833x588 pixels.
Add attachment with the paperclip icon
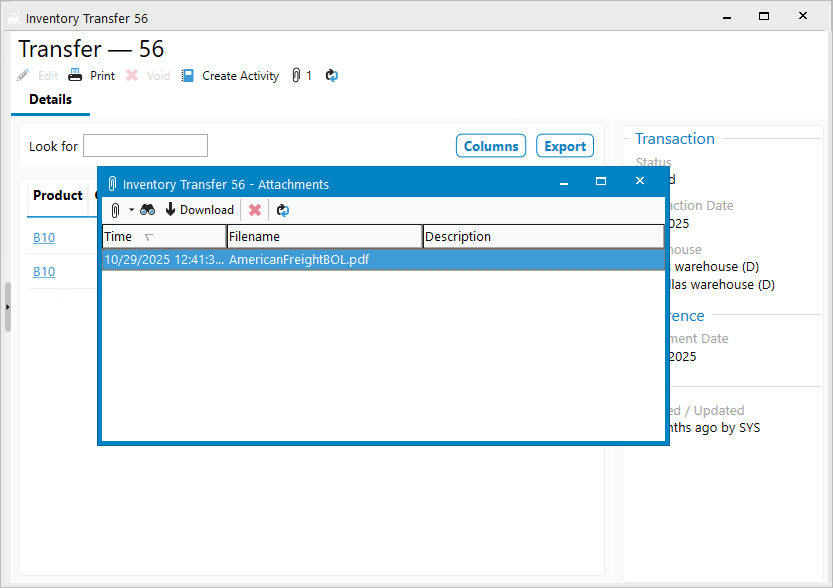[115, 210]
